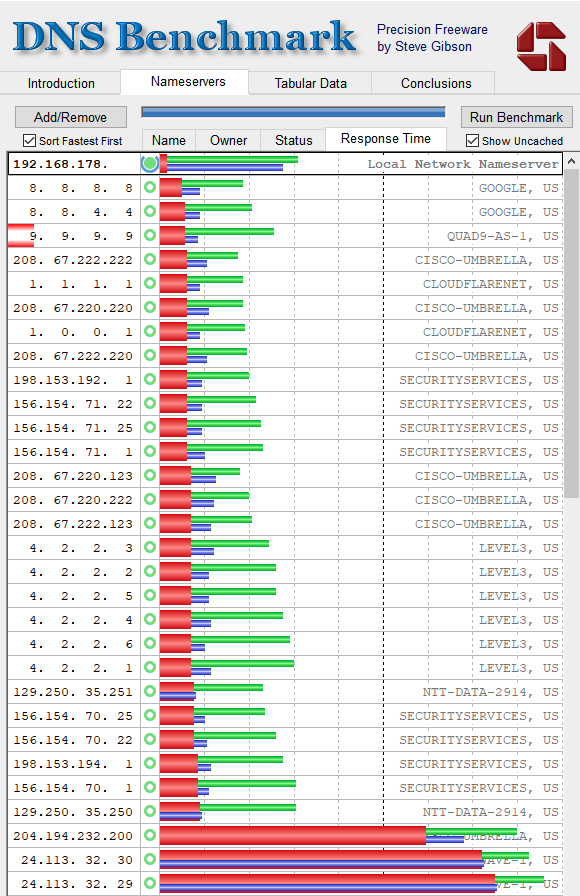Click status circle for 8.8.4.4

pyautogui.click(x=150, y=211)
